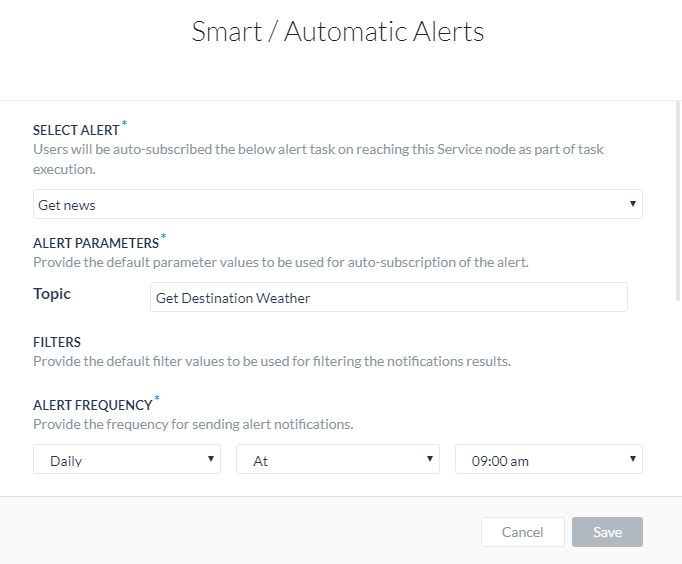Click the Alert Frequency required asterisk
Viewport: 682px width, 564px height.
pos(157,397)
